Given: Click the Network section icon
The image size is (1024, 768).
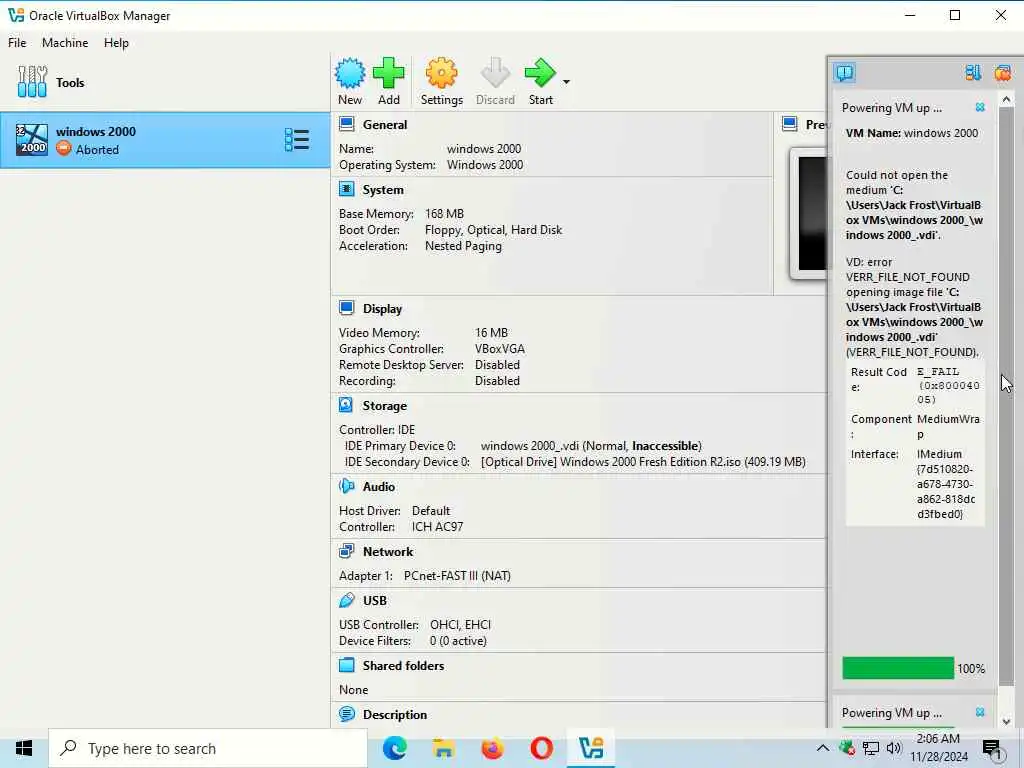Looking at the screenshot, I should point(347,551).
